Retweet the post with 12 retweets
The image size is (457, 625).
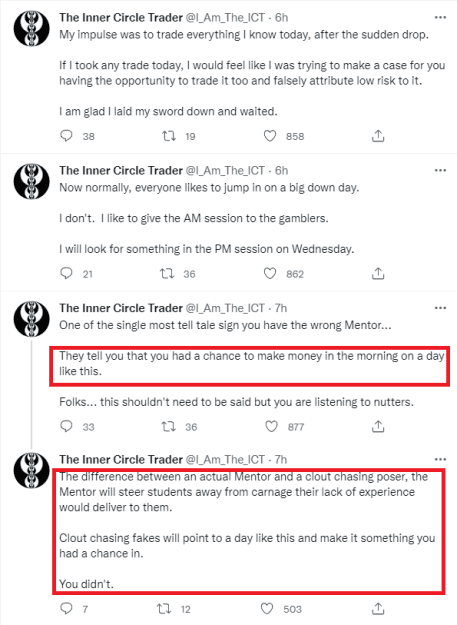coord(164,609)
